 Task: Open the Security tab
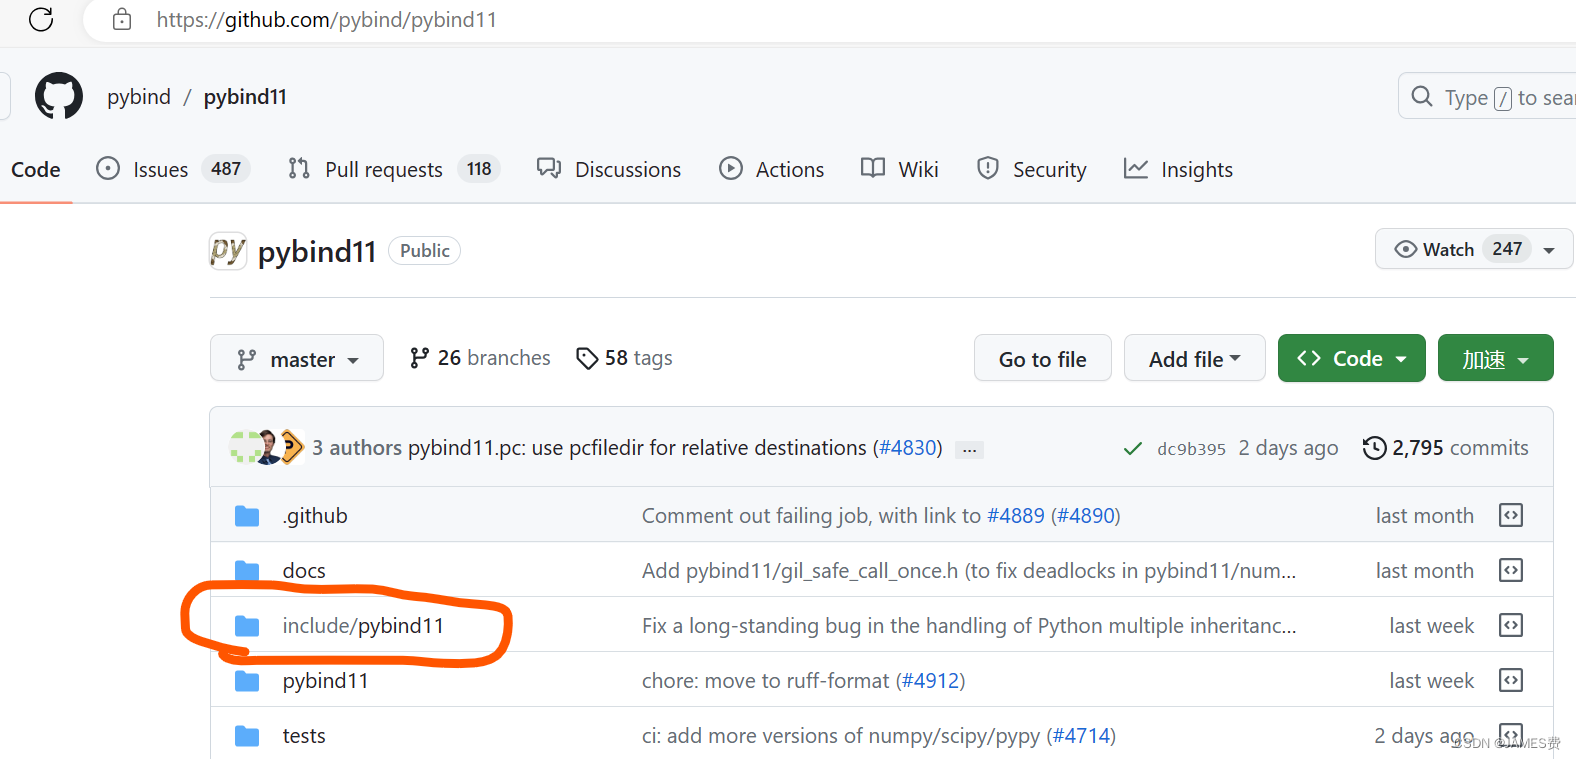click(1032, 169)
